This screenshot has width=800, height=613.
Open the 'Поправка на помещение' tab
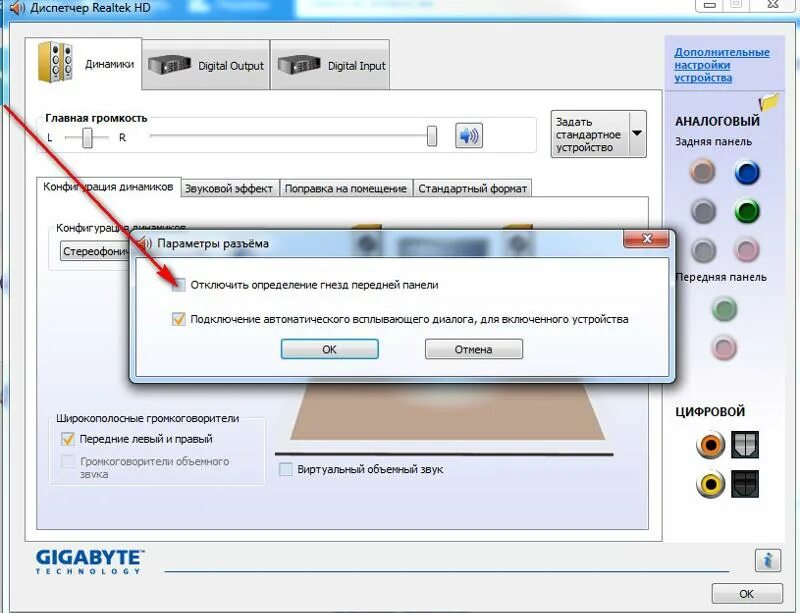point(345,188)
